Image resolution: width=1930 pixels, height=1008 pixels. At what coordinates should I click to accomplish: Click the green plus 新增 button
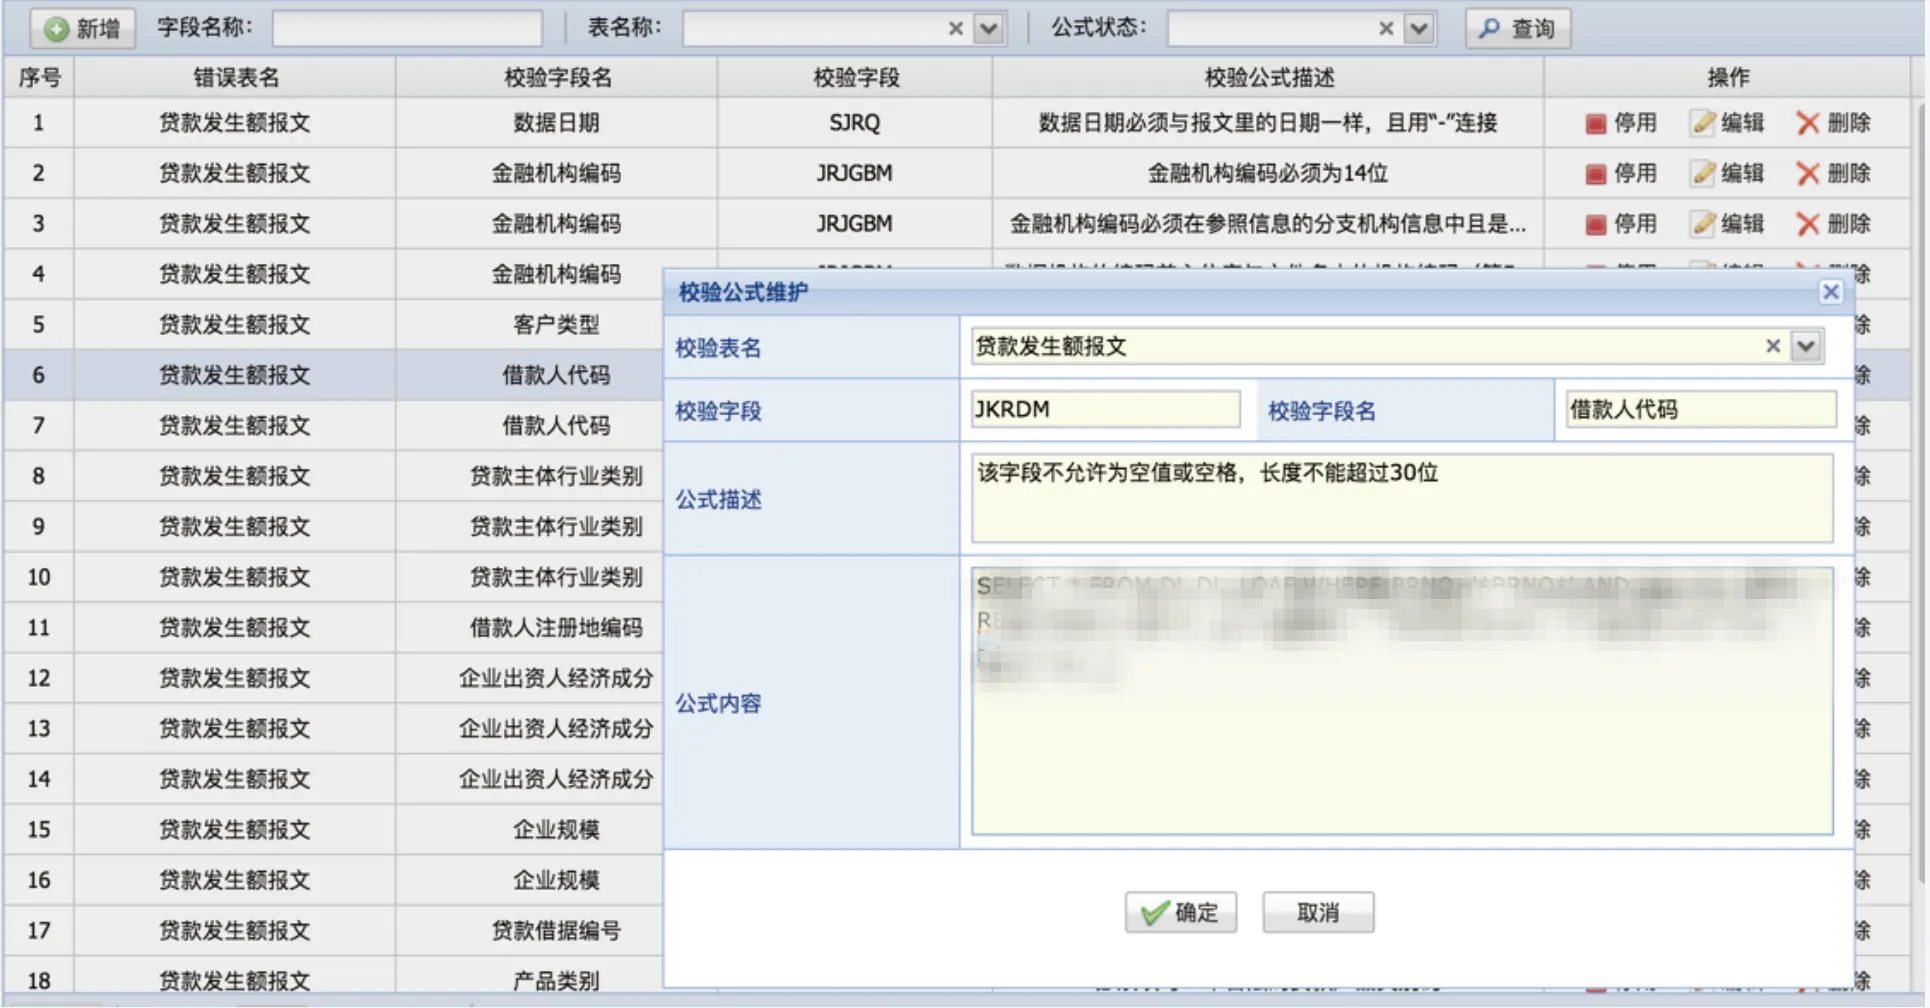[x=82, y=28]
